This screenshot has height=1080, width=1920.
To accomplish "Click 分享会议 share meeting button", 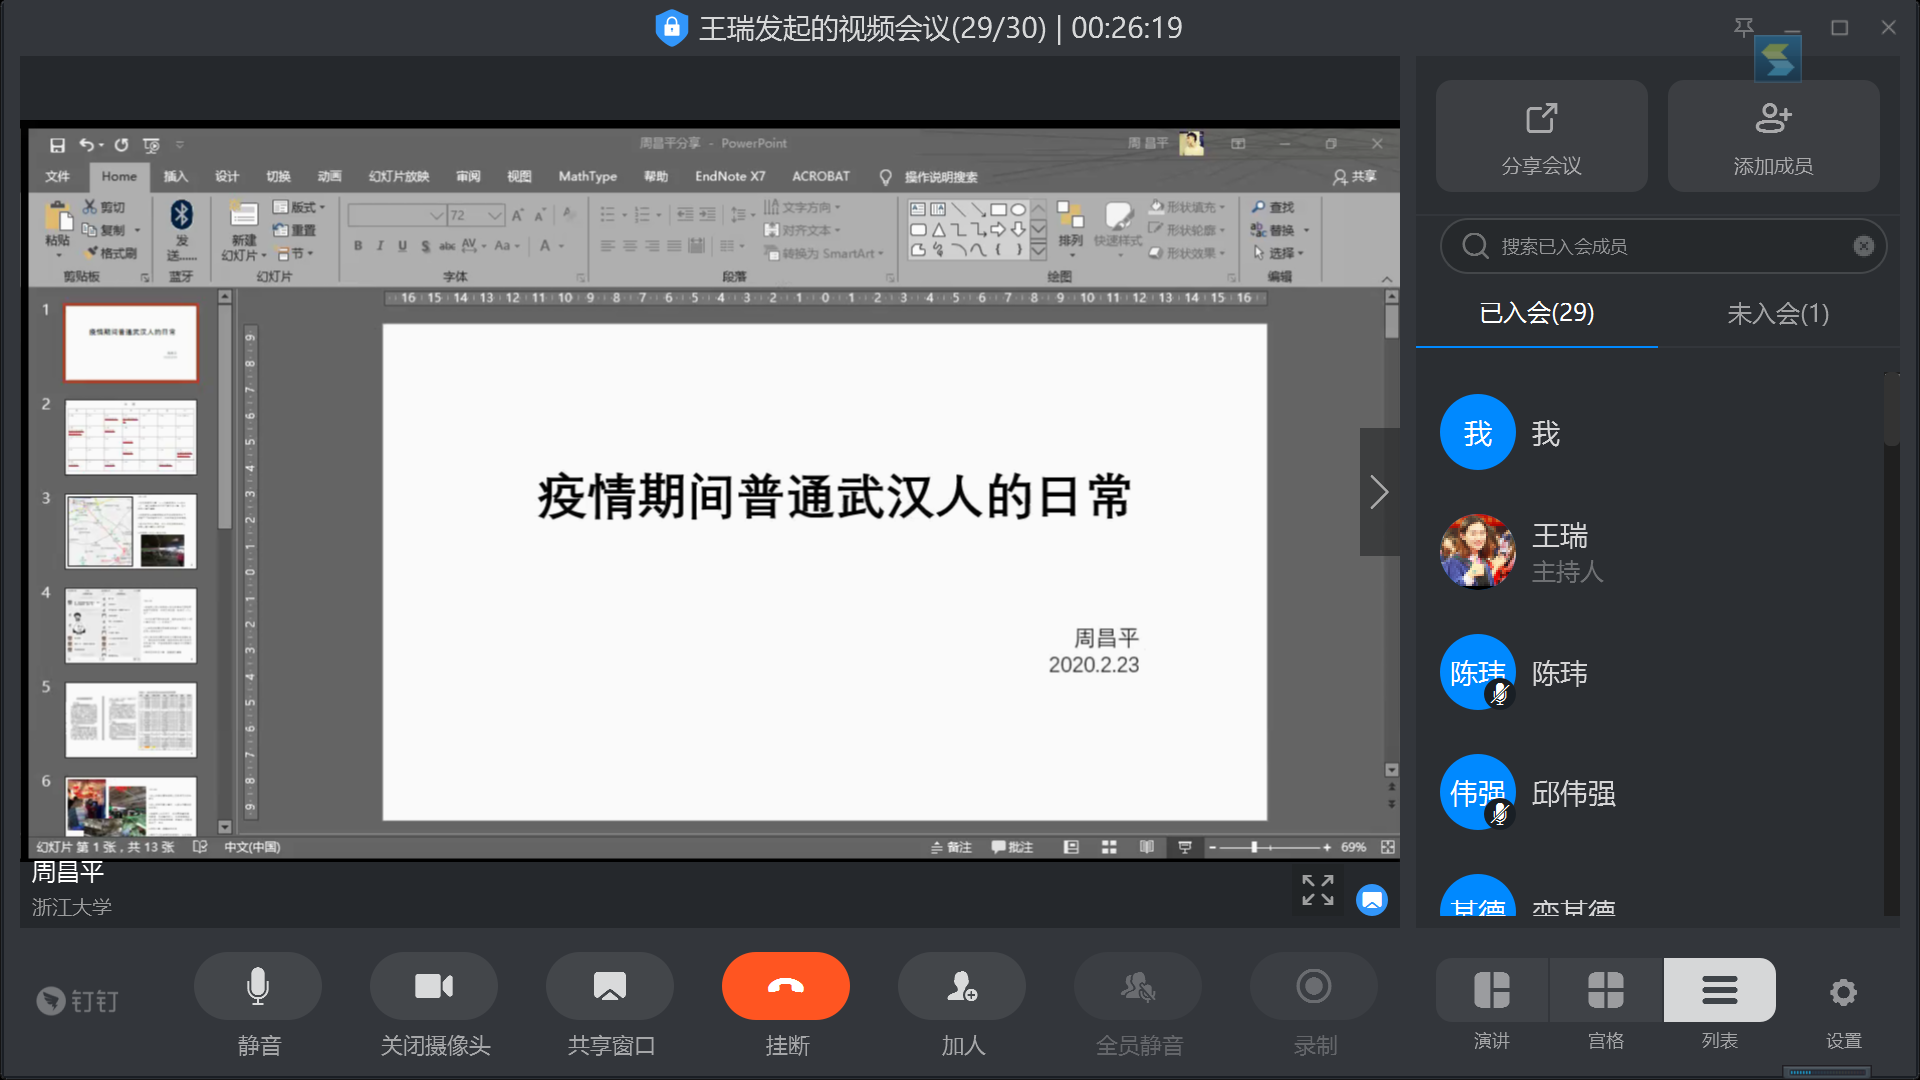I will coord(1542,136).
